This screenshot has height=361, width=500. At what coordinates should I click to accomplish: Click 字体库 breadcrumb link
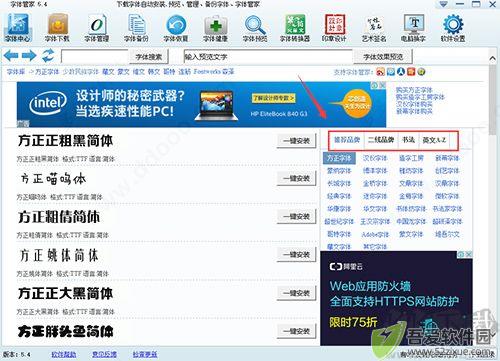(x=16, y=72)
